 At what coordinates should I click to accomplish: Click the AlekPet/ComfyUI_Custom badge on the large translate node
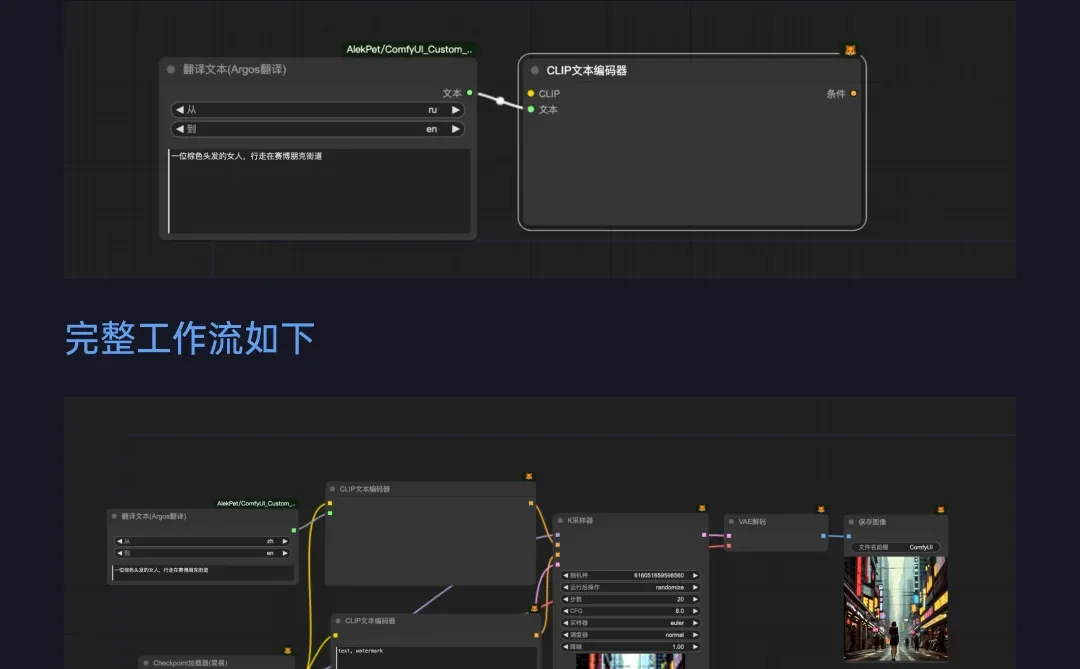coord(409,50)
